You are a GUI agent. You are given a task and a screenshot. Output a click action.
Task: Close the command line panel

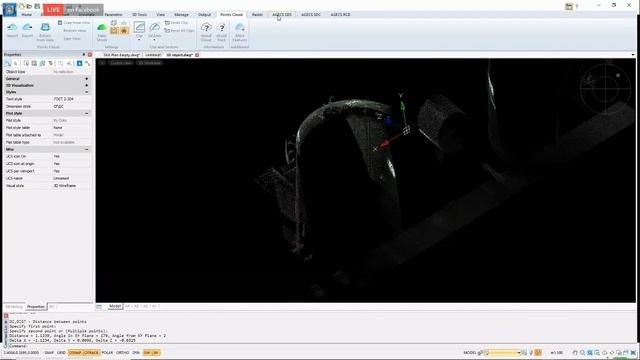coord(6,316)
